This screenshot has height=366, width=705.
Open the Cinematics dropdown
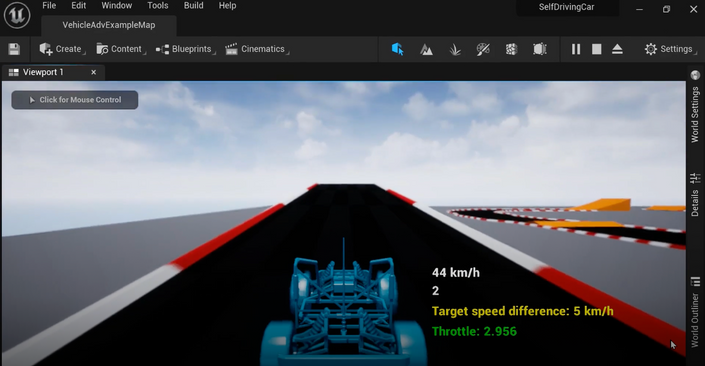257,49
